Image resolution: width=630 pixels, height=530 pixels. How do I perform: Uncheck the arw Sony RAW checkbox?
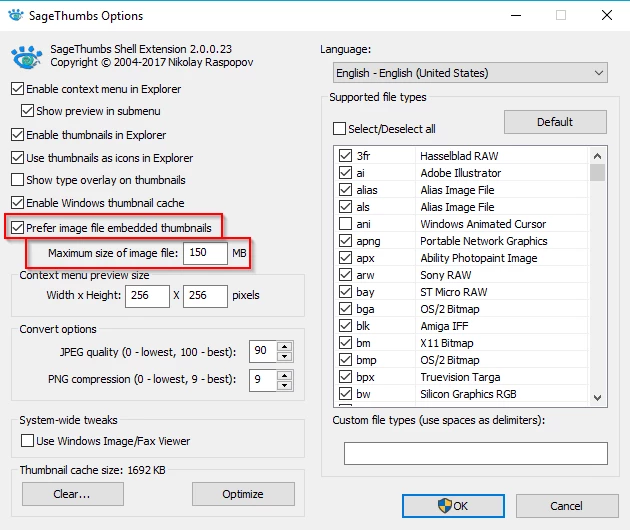coord(345,275)
